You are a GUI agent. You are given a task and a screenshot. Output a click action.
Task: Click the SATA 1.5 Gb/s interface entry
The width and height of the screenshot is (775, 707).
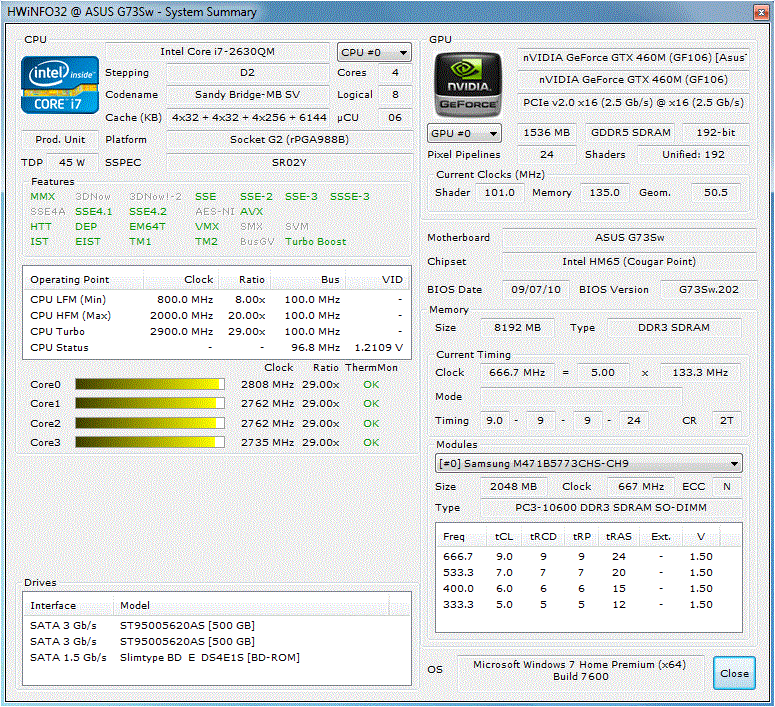pos(68,658)
